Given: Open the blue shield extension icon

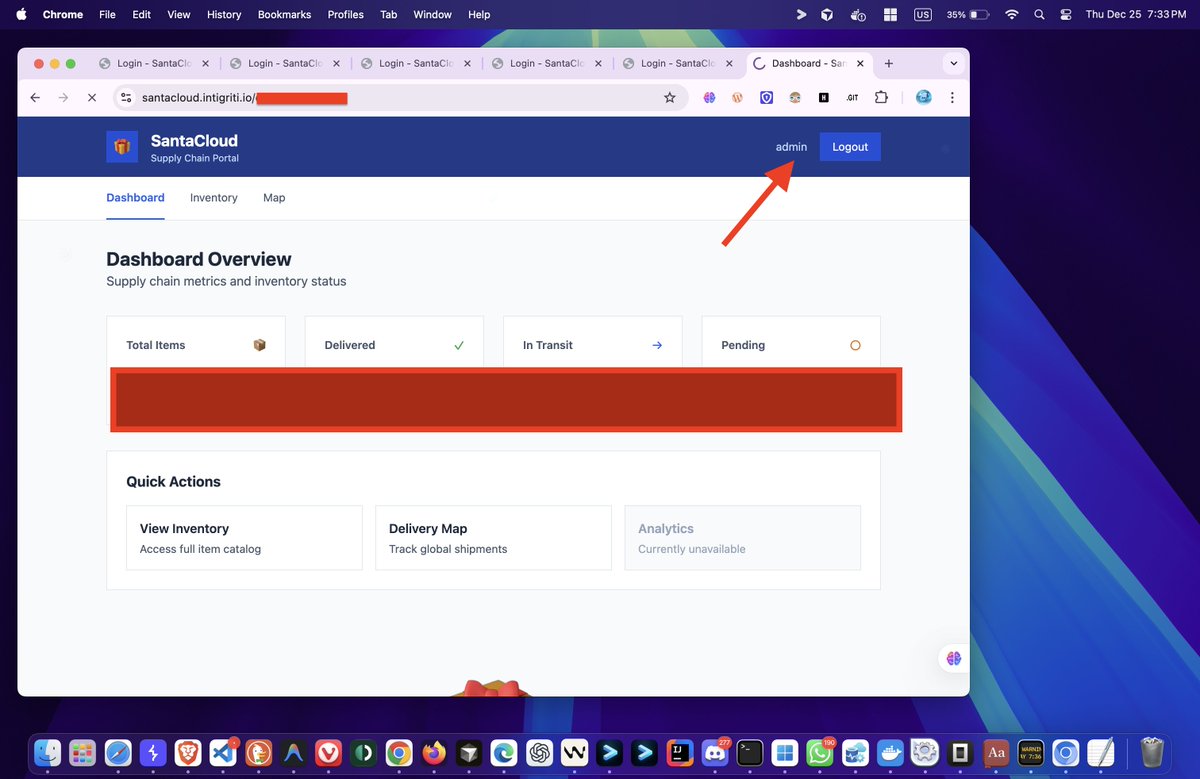Looking at the screenshot, I should (766, 98).
